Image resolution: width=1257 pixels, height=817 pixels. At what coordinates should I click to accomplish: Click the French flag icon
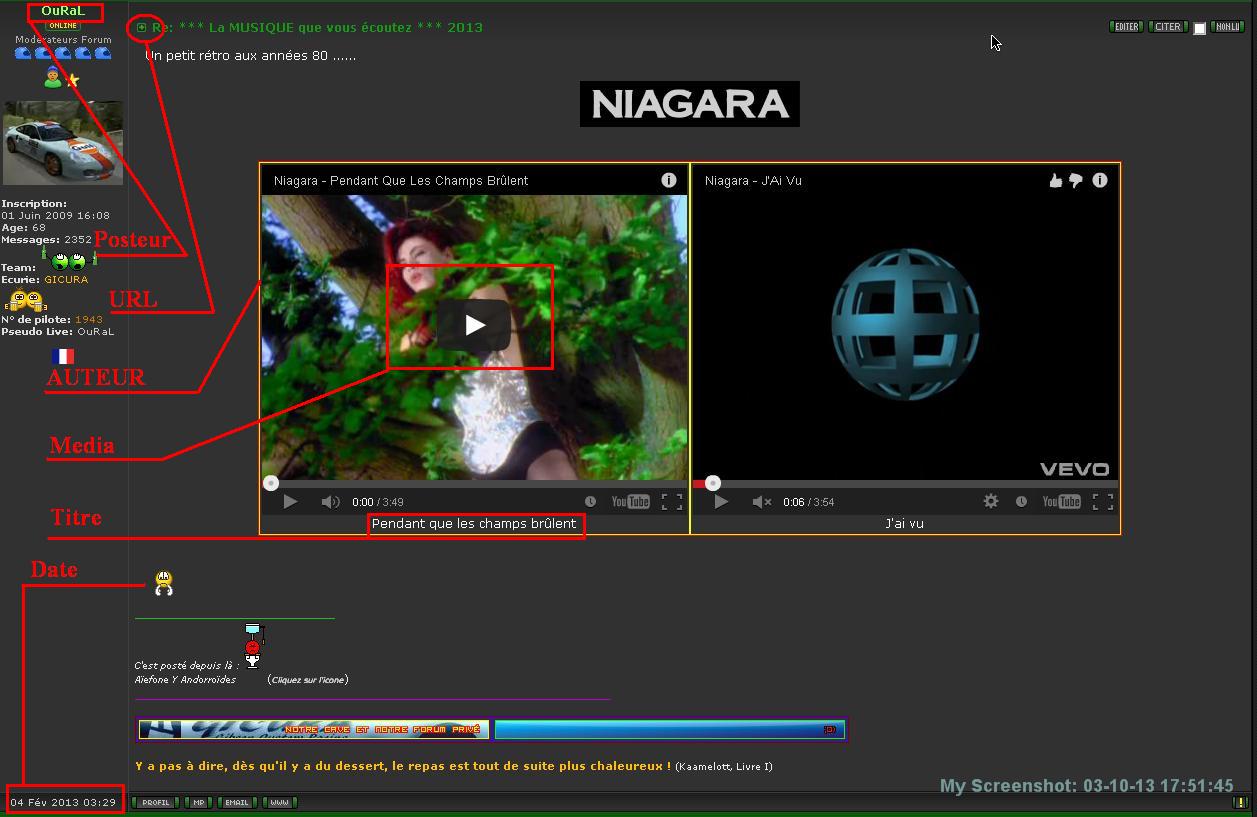coord(63,356)
